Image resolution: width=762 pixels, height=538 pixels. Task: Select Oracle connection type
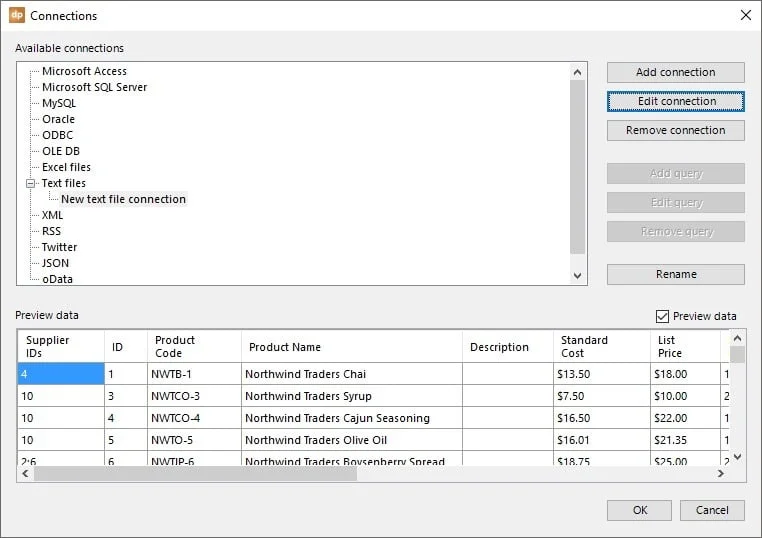[x=58, y=119]
